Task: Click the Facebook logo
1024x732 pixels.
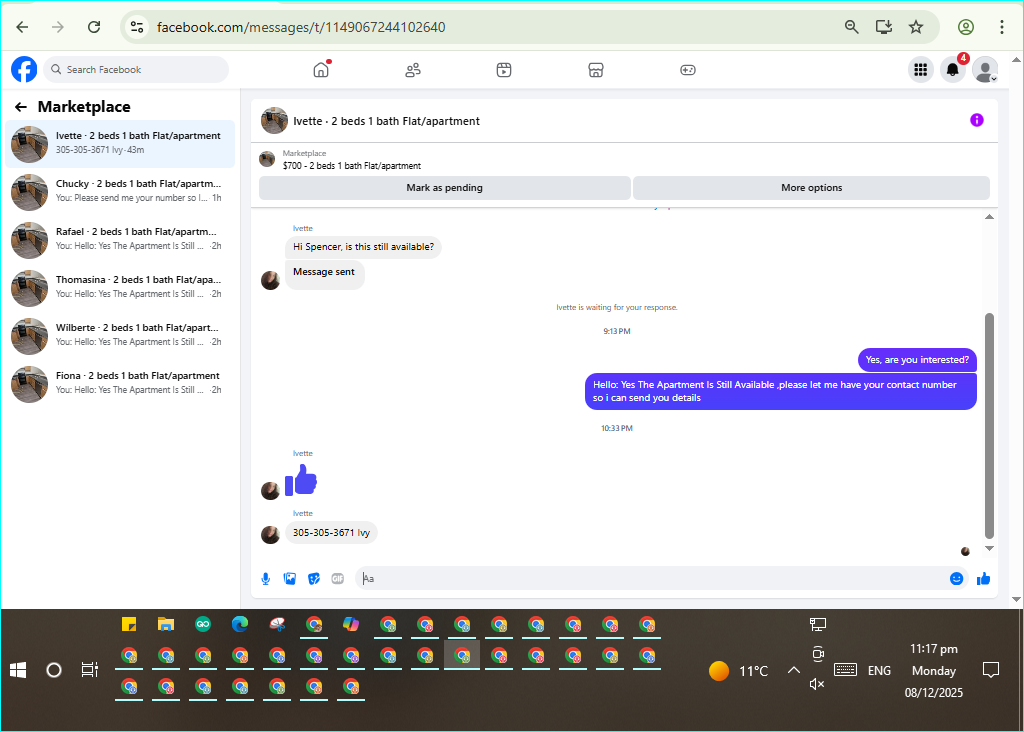Action: pyautogui.click(x=24, y=69)
